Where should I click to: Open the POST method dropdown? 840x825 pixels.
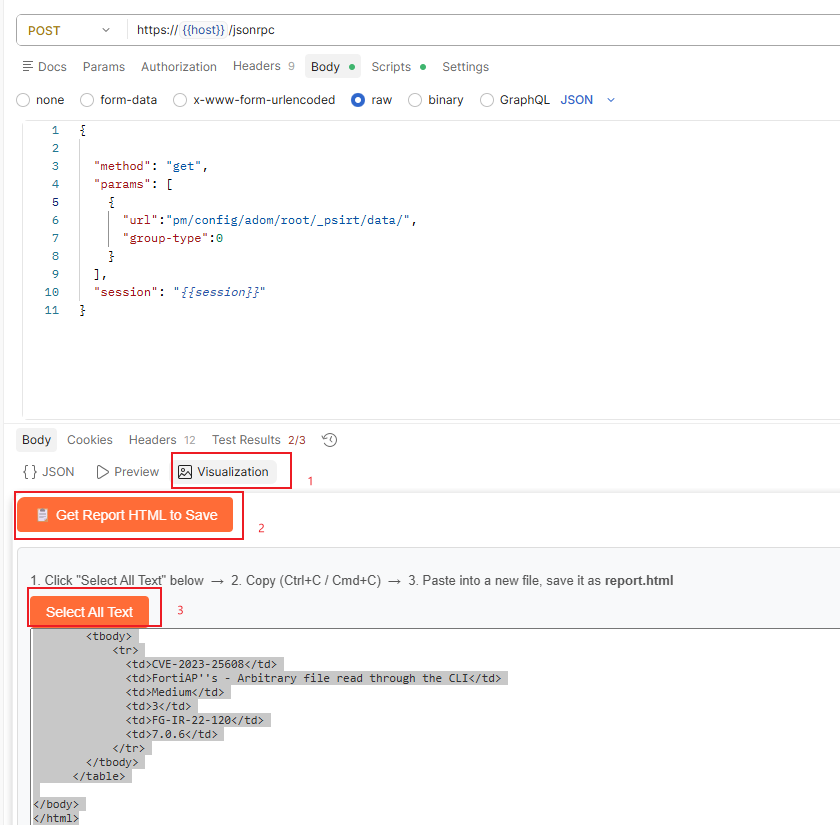click(69, 31)
